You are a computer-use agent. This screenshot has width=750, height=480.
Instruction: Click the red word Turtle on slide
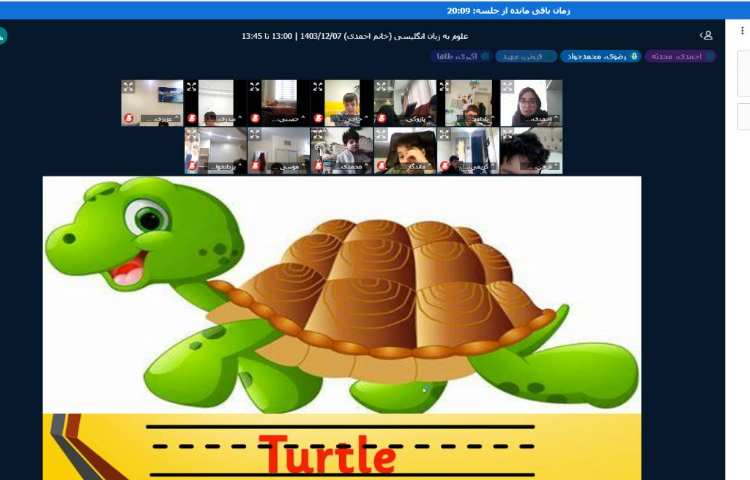pyautogui.click(x=328, y=454)
